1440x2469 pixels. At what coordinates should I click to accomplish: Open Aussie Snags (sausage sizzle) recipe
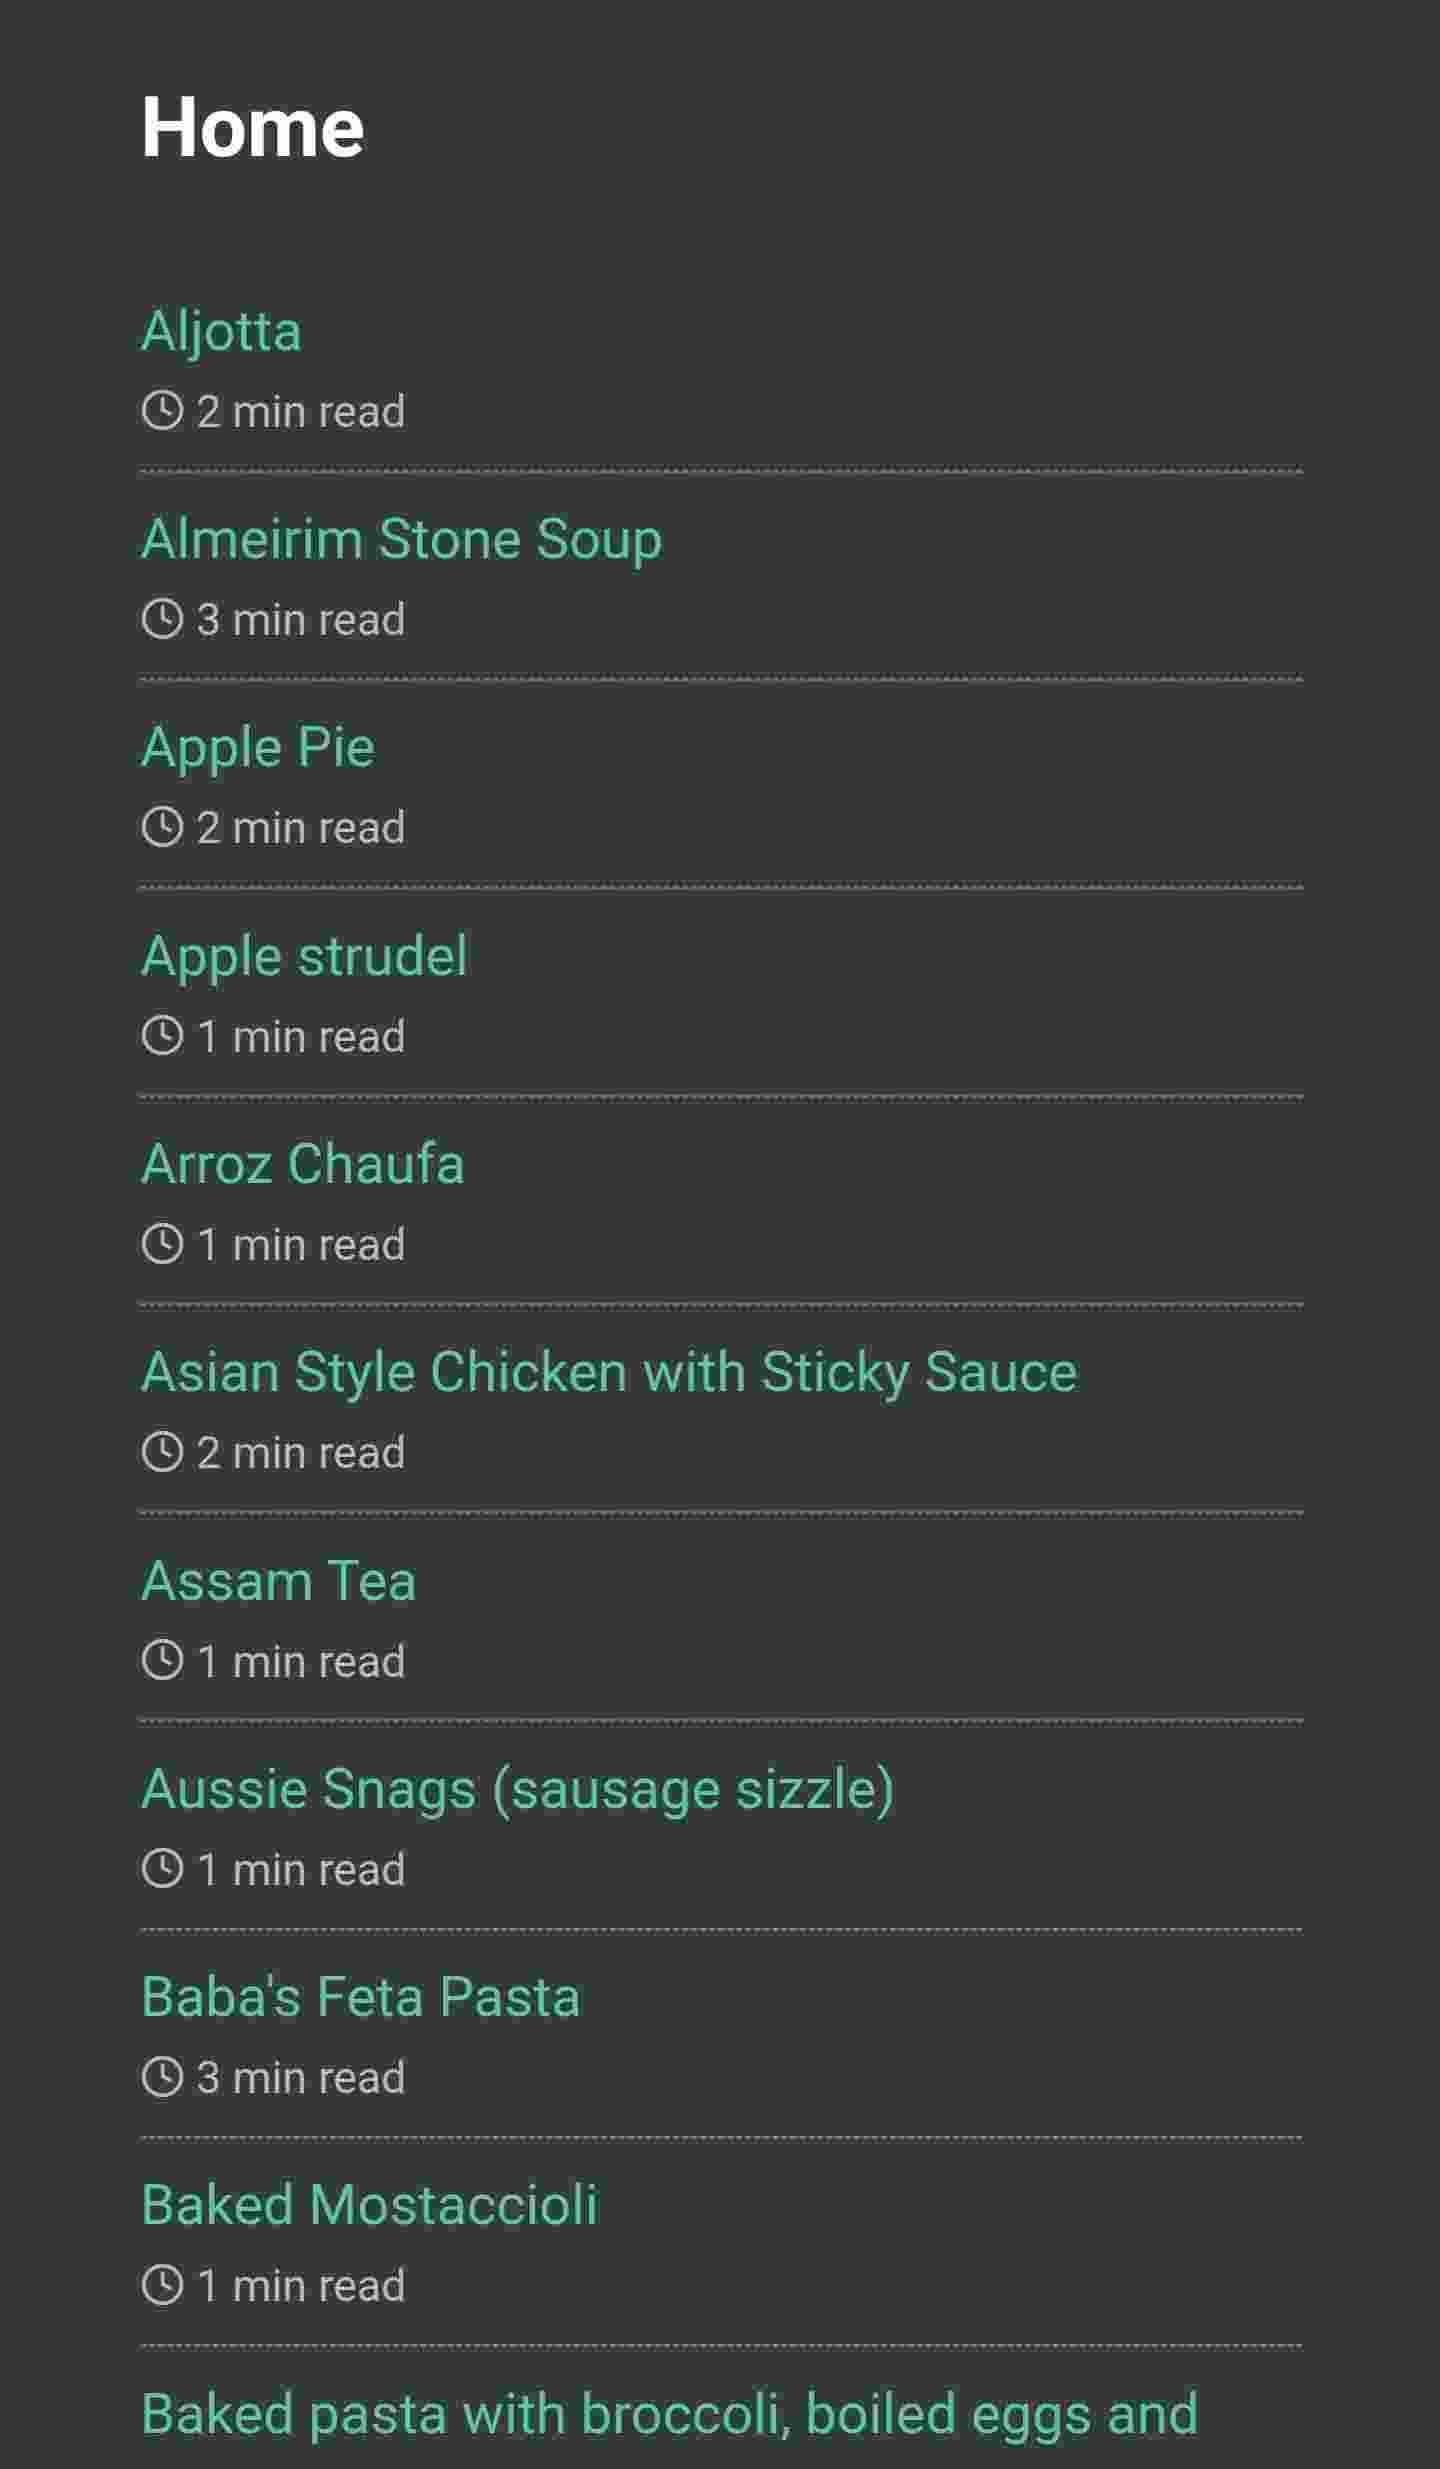coord(517,1789)
